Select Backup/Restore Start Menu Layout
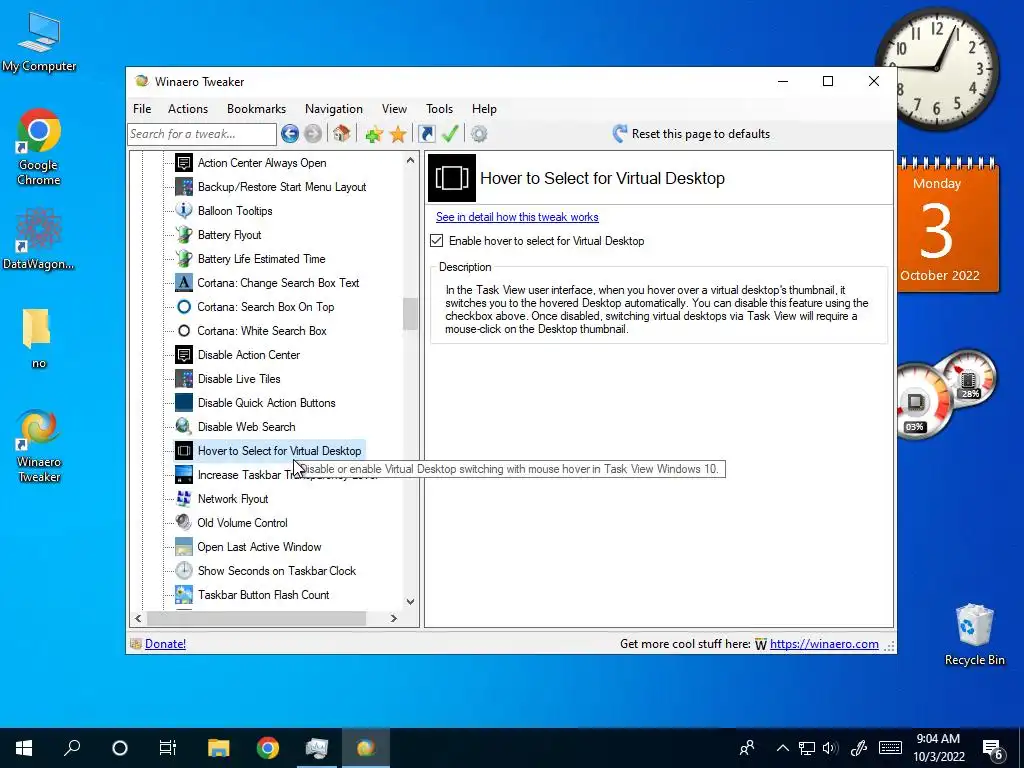Image resolution: width=1024 pixels, height=768 pixels. pyautogui.click(x=281, y=187)
